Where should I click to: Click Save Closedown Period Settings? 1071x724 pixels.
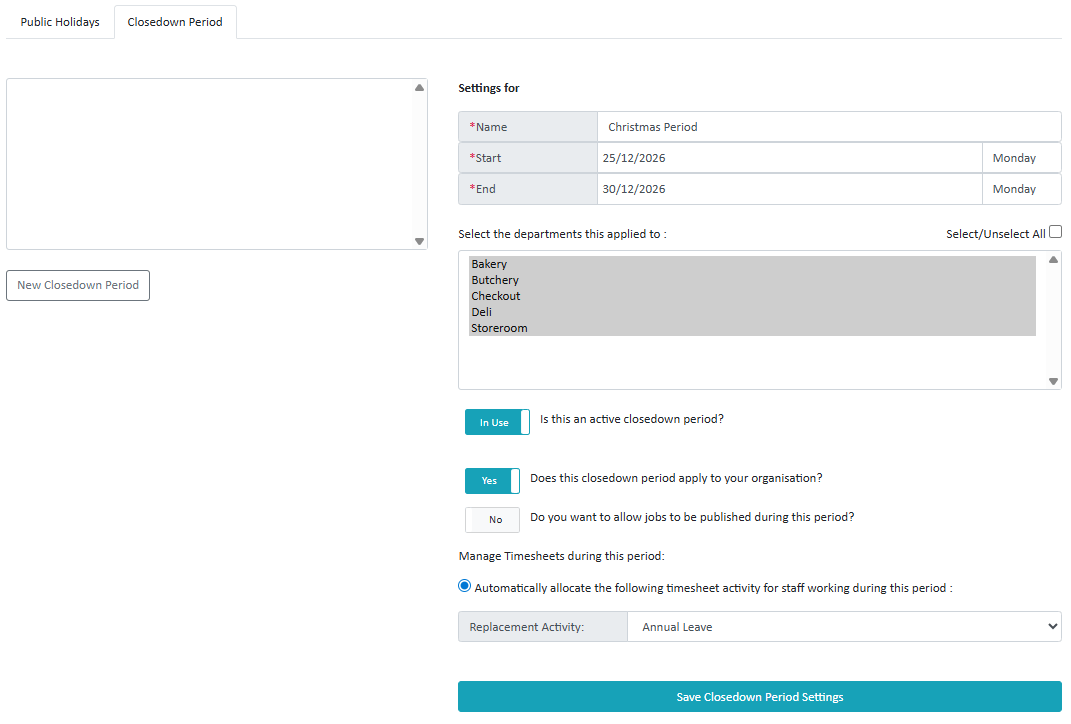click(x=760, y=697)
